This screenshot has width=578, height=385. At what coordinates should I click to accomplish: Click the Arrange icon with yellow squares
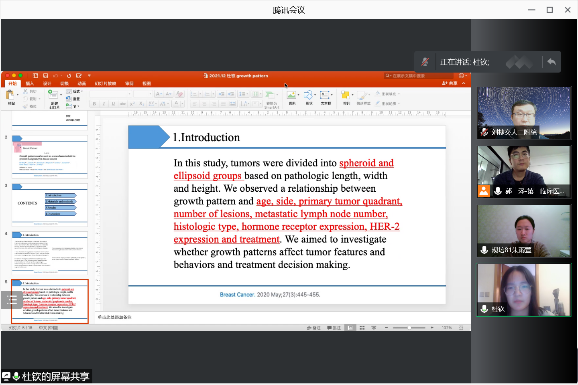click(x=345, y=96)
